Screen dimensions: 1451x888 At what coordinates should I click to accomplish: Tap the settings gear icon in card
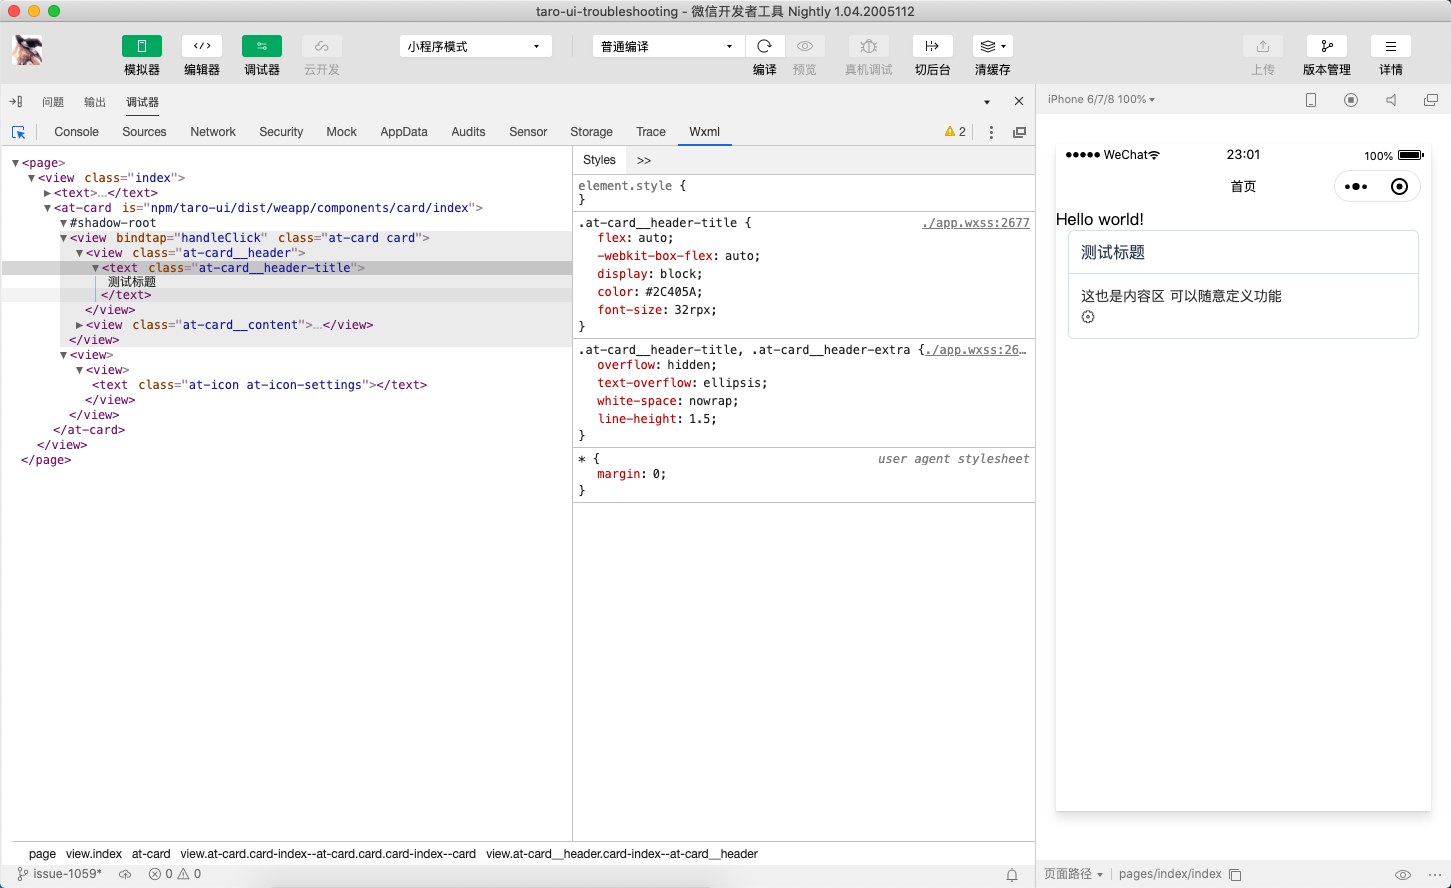[x=1088, y=317]
